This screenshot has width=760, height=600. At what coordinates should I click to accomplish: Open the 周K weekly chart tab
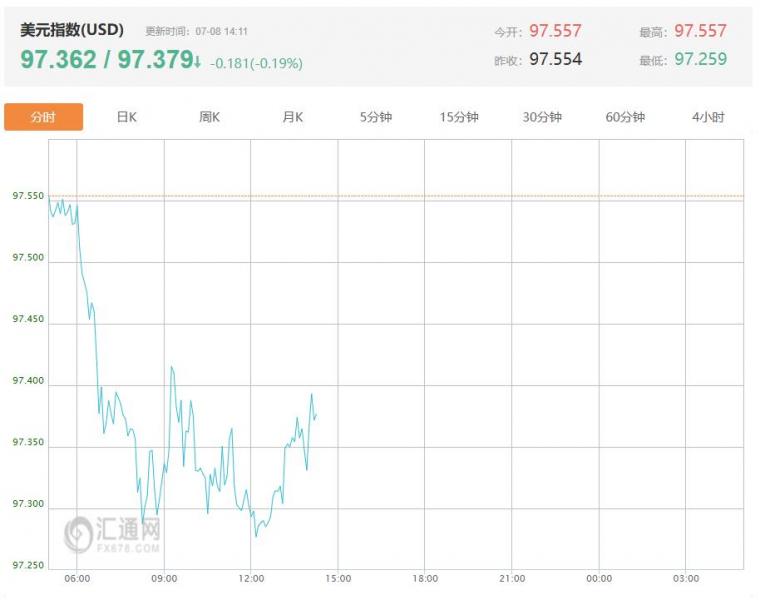(209, 117)
